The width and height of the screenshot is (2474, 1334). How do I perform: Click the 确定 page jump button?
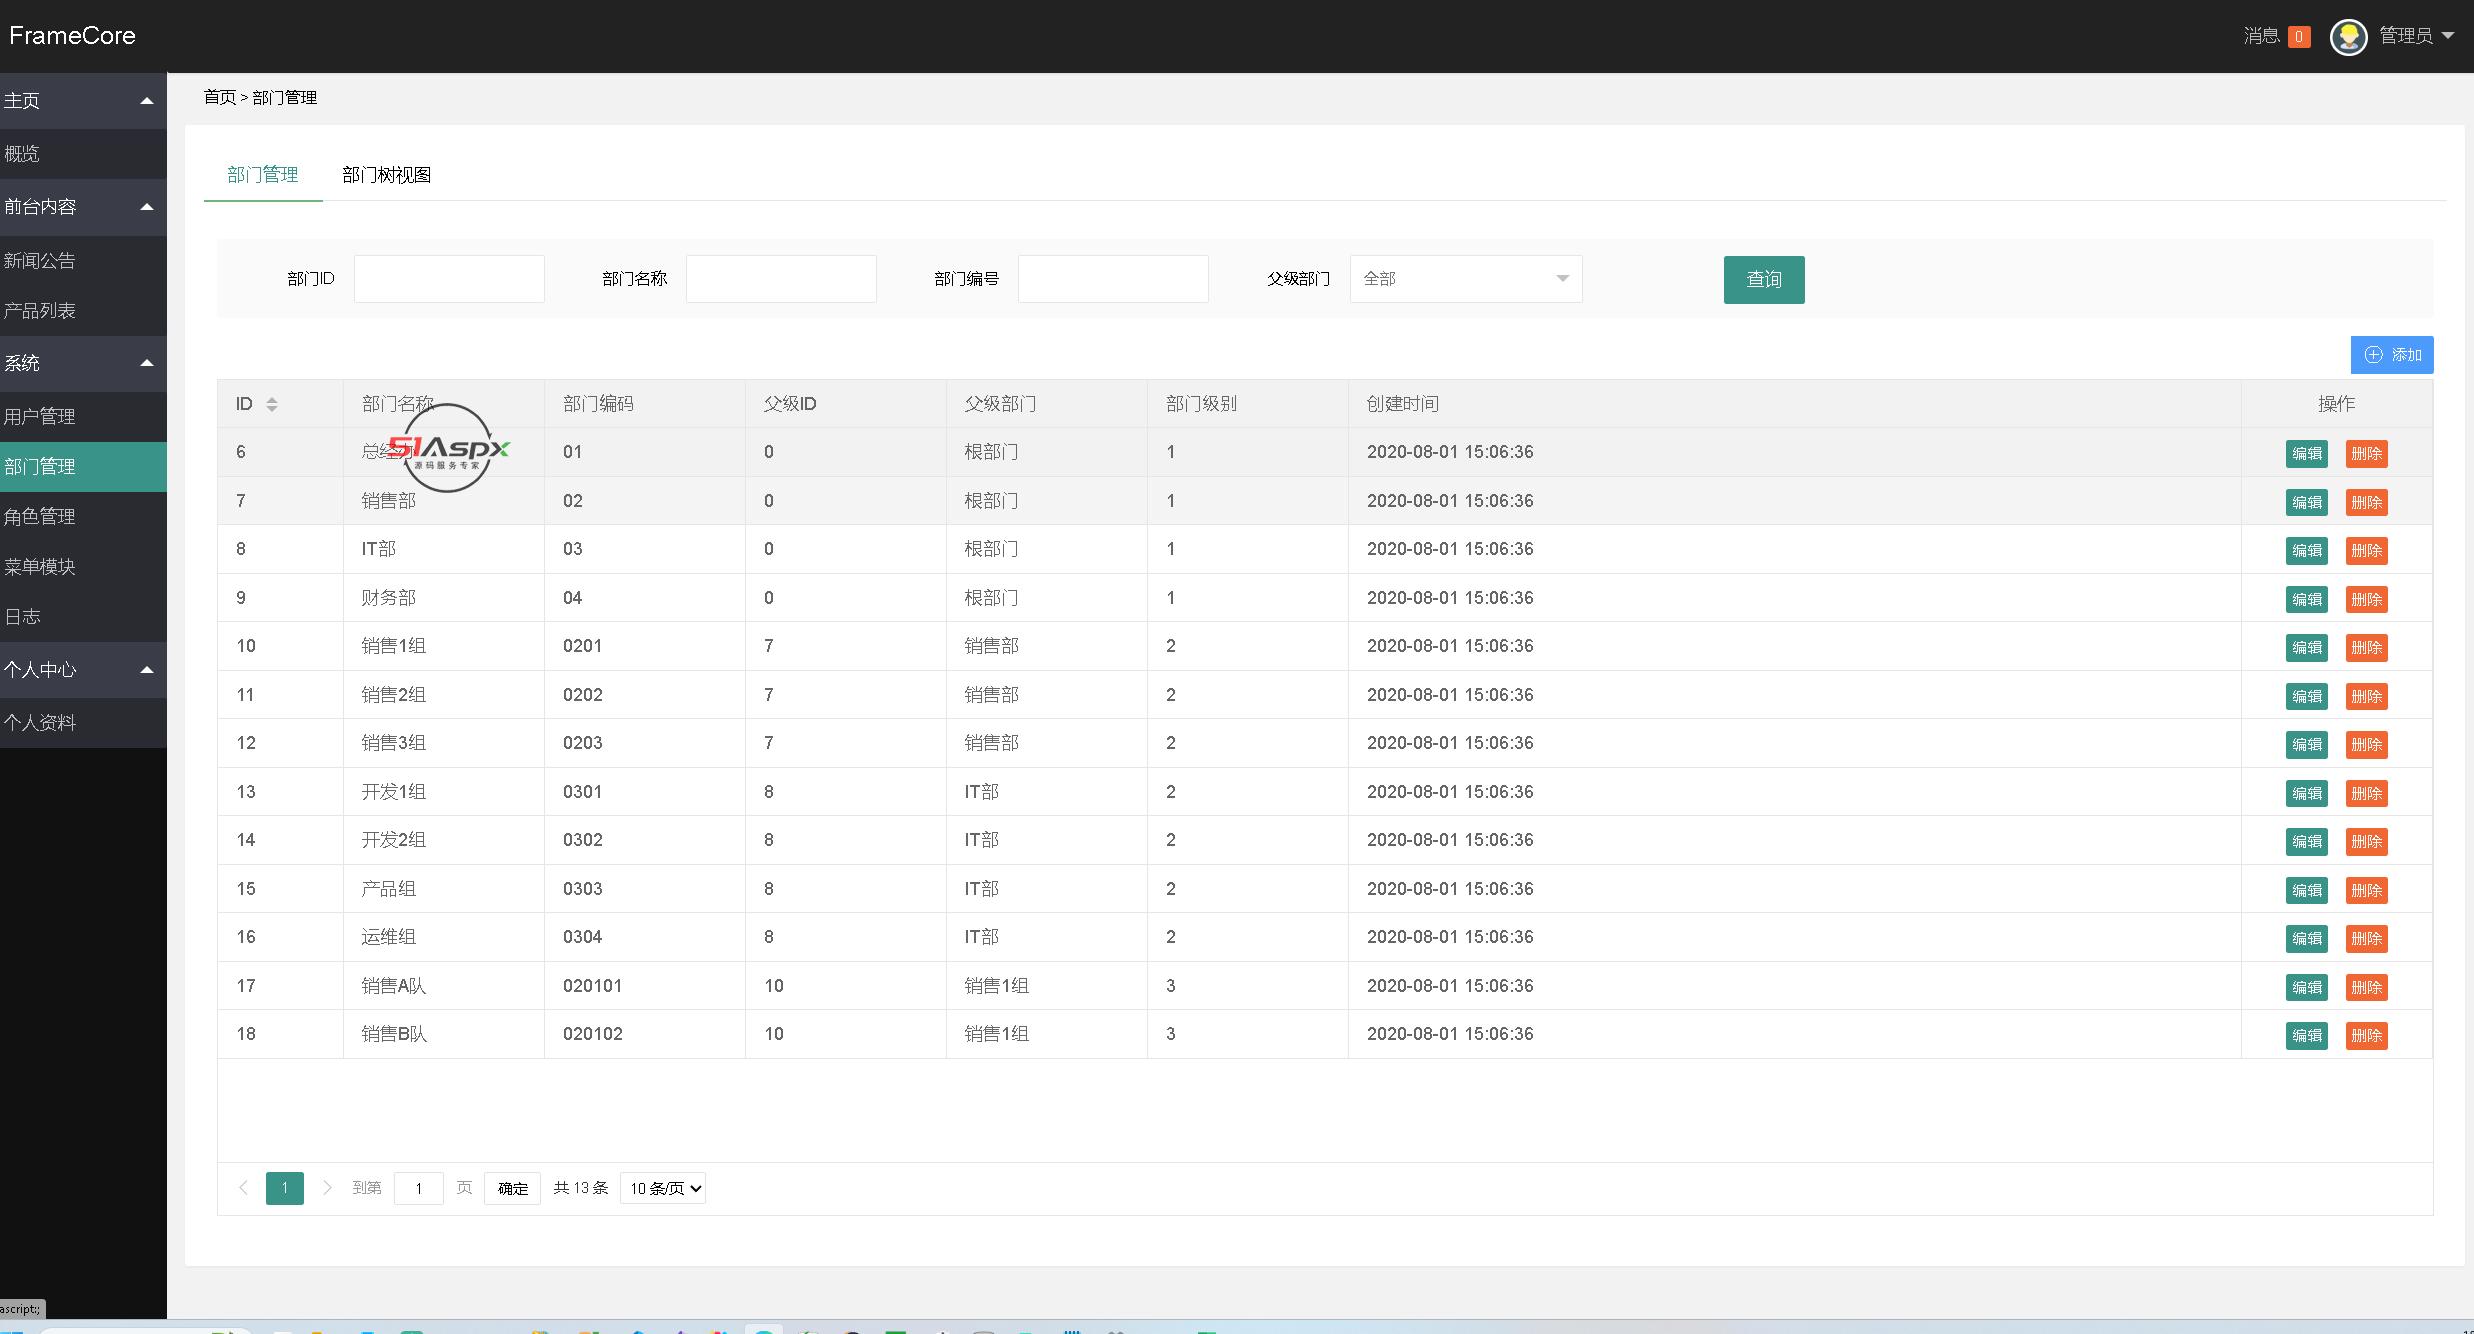(x=513, y=1188)
